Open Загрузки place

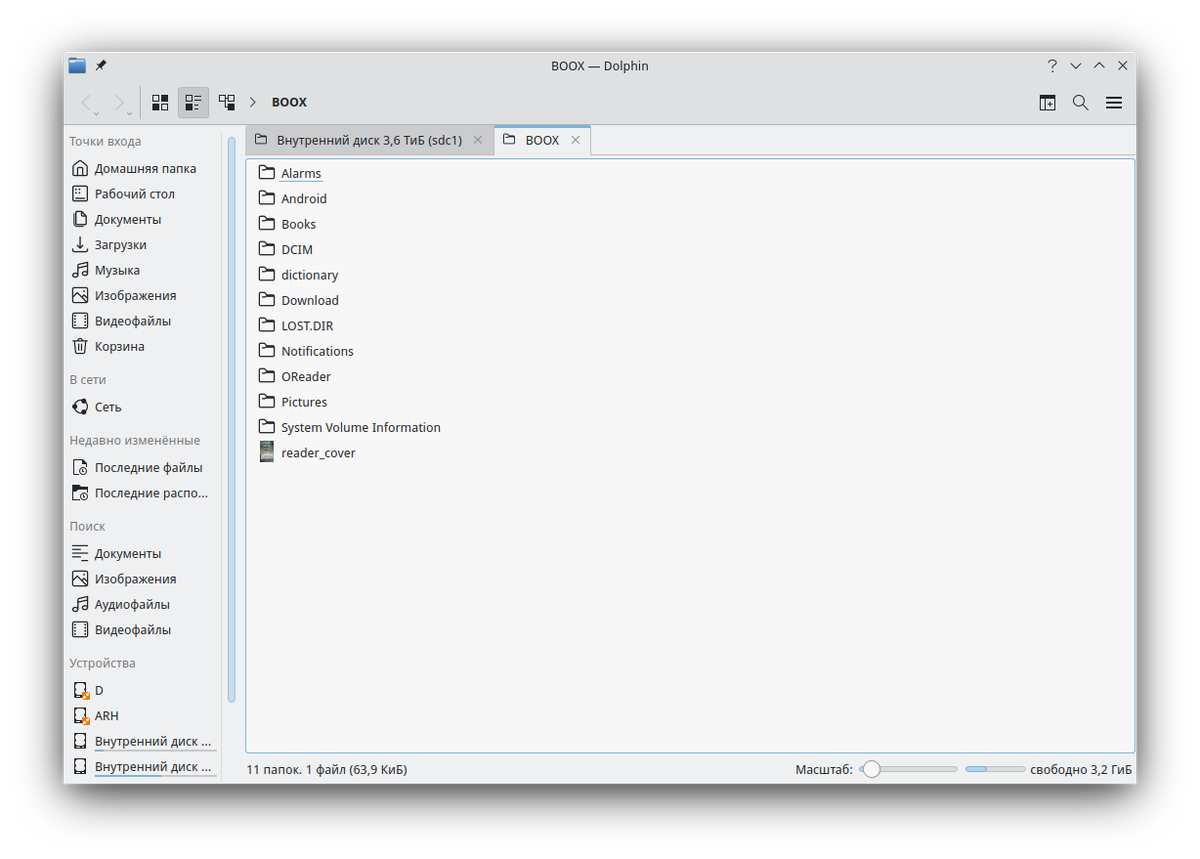pyautogui.click(x=145, y=245)
